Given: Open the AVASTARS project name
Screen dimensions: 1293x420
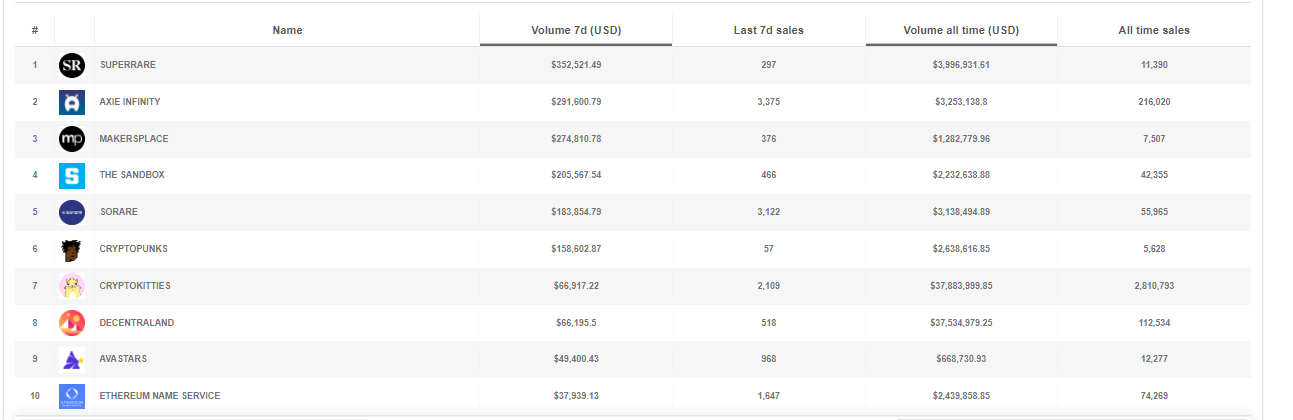Looking at the screenshot, I should [x=123, y=359].
